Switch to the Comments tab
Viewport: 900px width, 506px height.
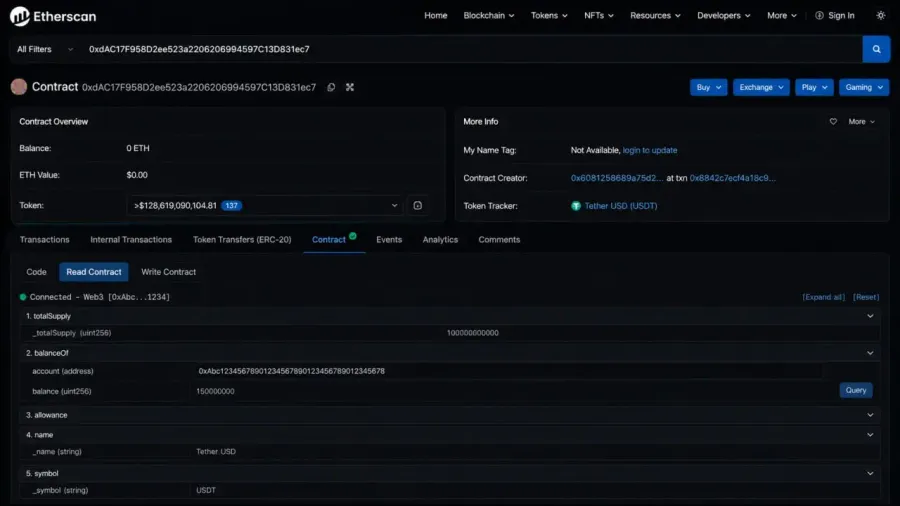coord(499,240)
